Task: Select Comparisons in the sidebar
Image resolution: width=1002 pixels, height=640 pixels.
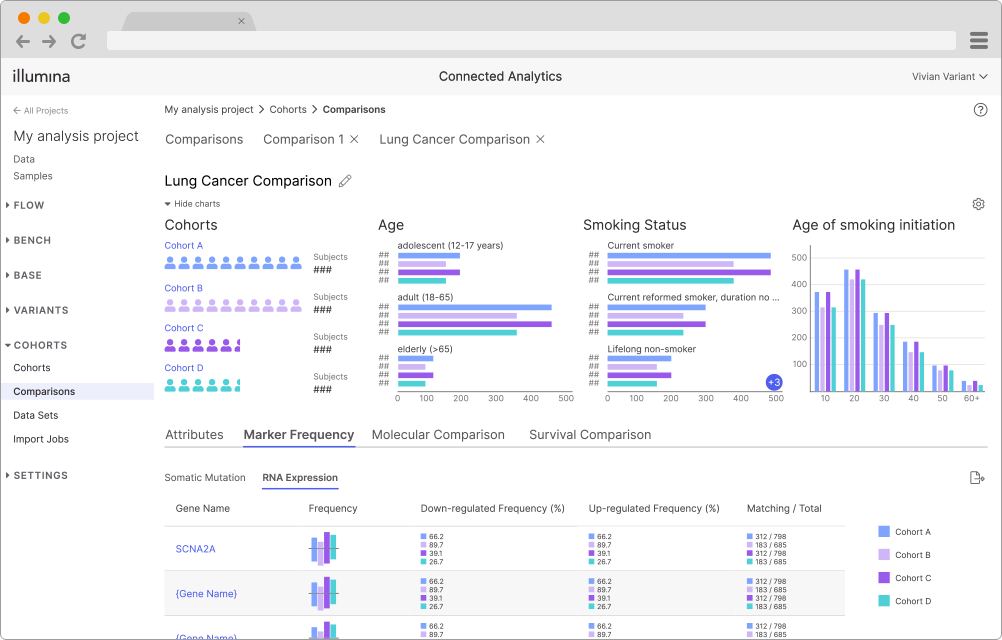Action: point(77,392)
